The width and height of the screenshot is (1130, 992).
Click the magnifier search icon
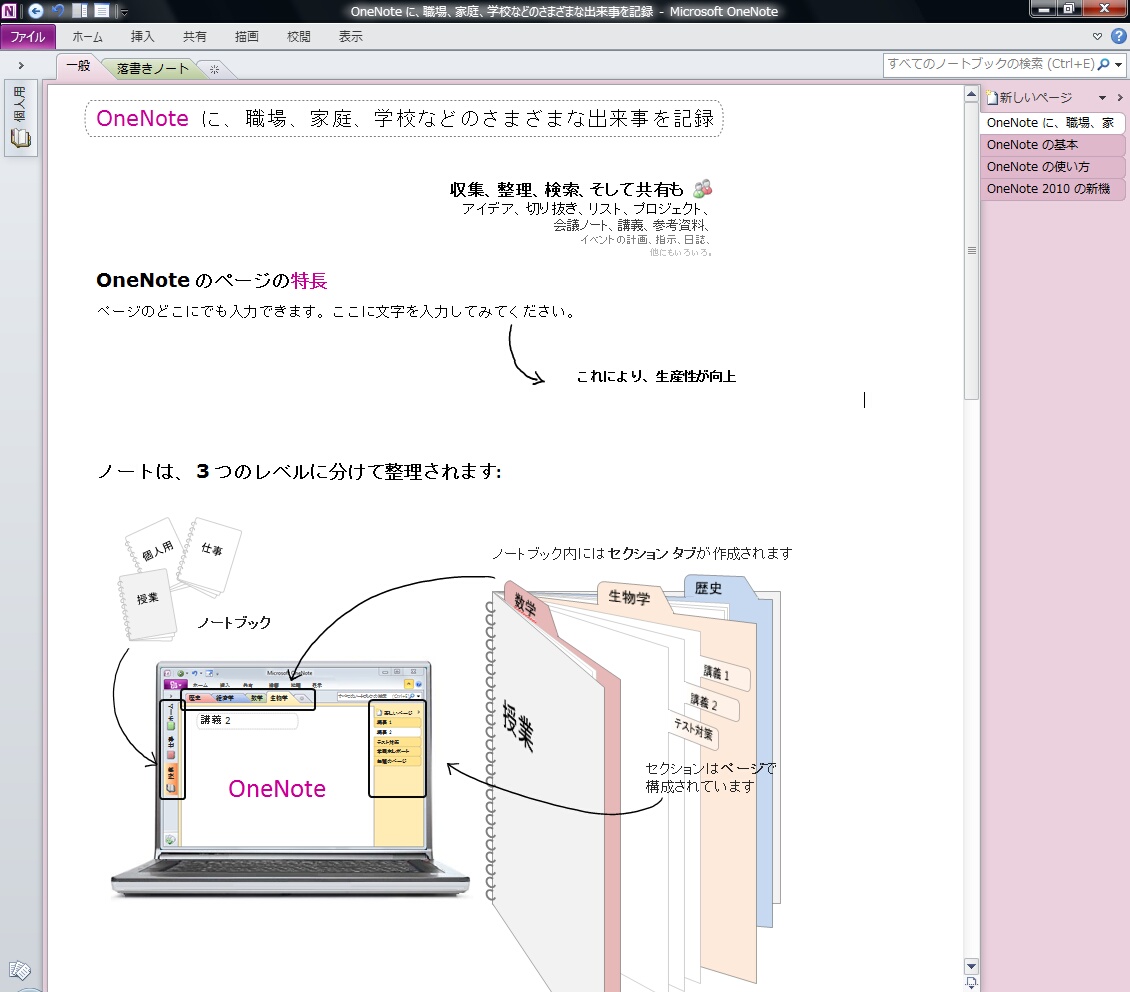(1103, 64)
